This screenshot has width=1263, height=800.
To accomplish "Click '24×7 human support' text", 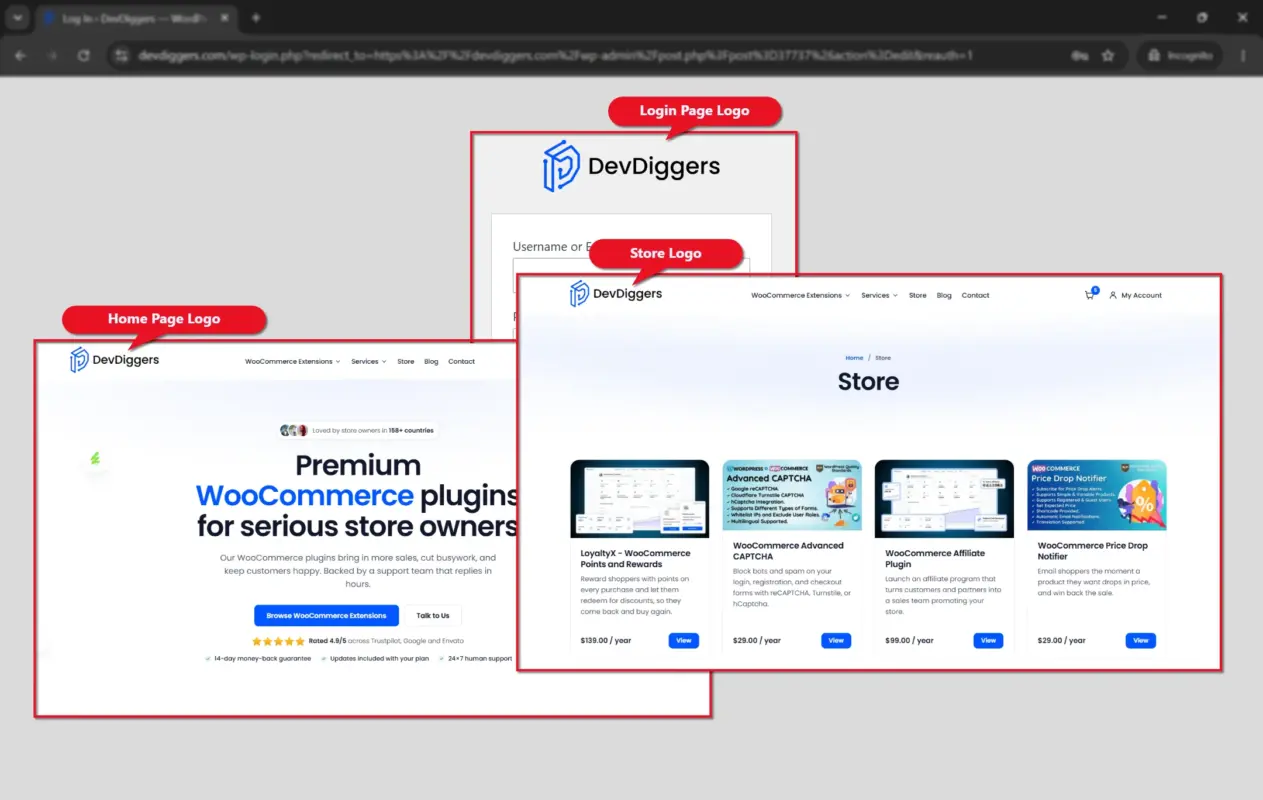I will pyautogui.click(x=480, y=659).
